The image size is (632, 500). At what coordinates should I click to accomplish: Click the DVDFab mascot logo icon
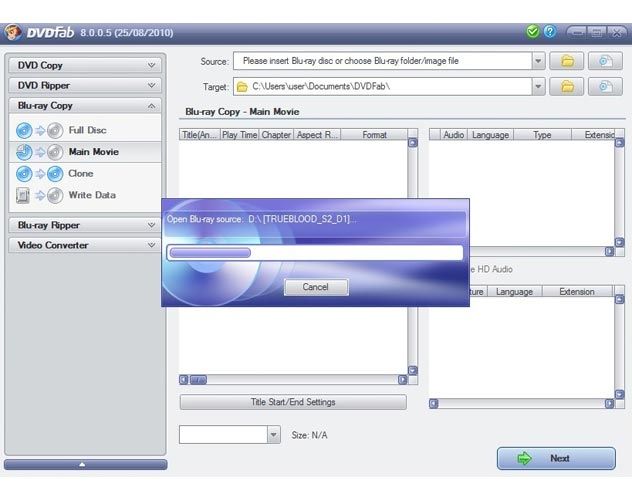(12, 32)
